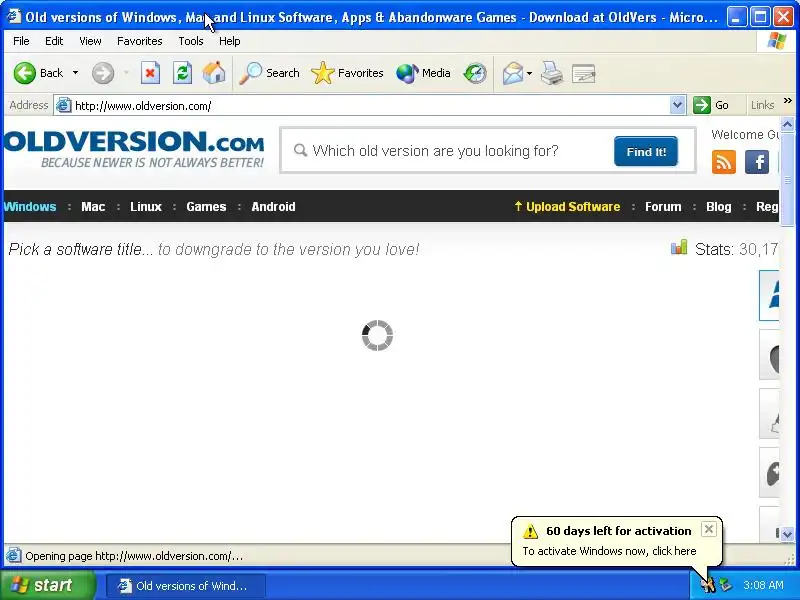Open the File menu

[x=21, y=41]
